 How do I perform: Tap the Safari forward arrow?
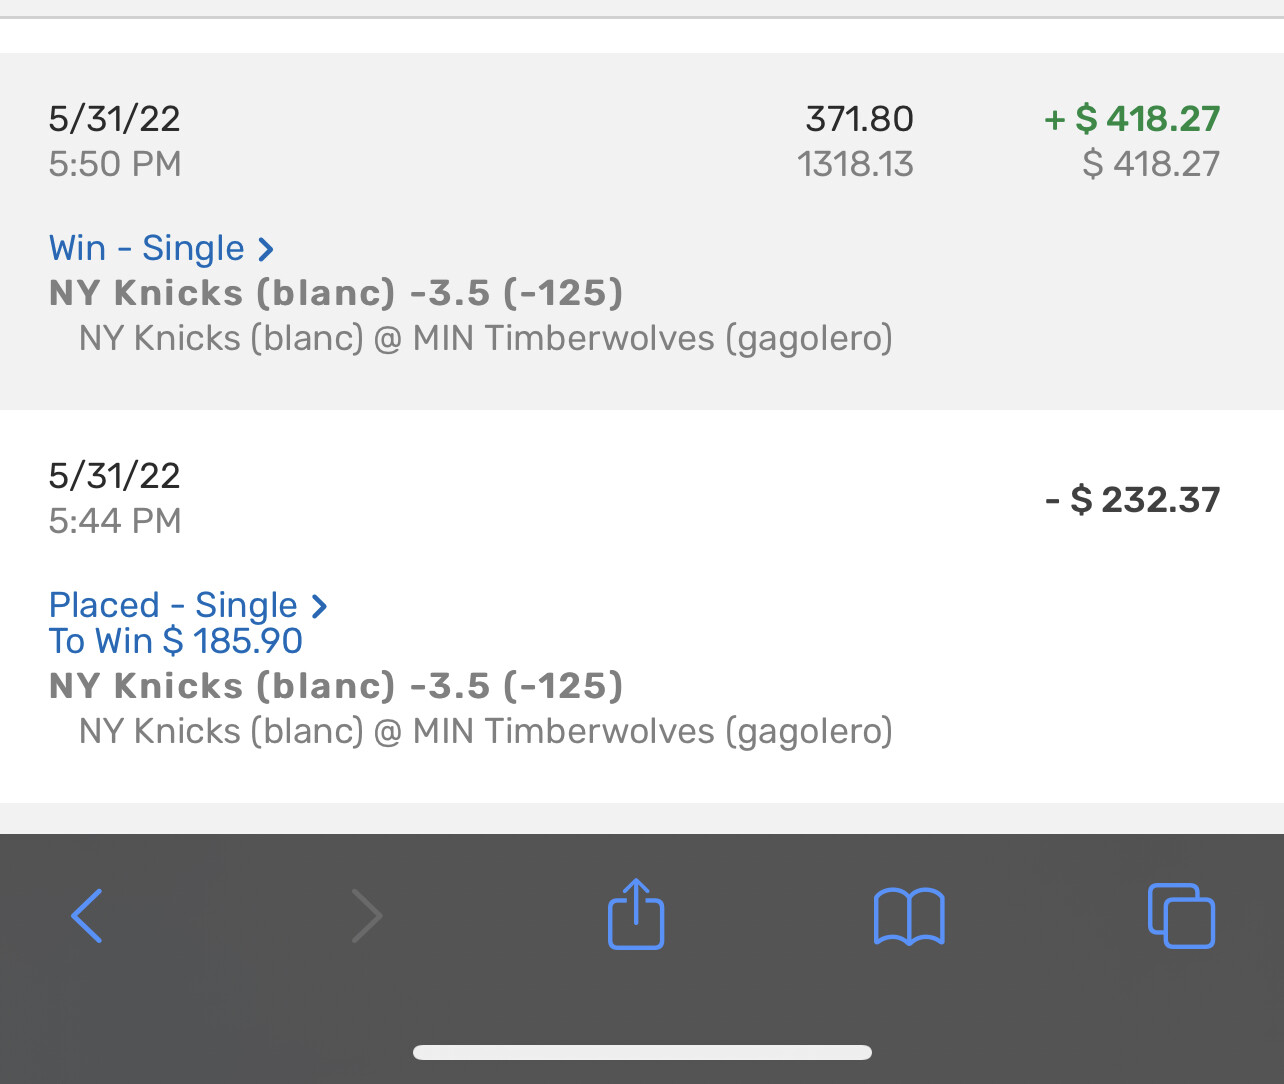point(367,916)
